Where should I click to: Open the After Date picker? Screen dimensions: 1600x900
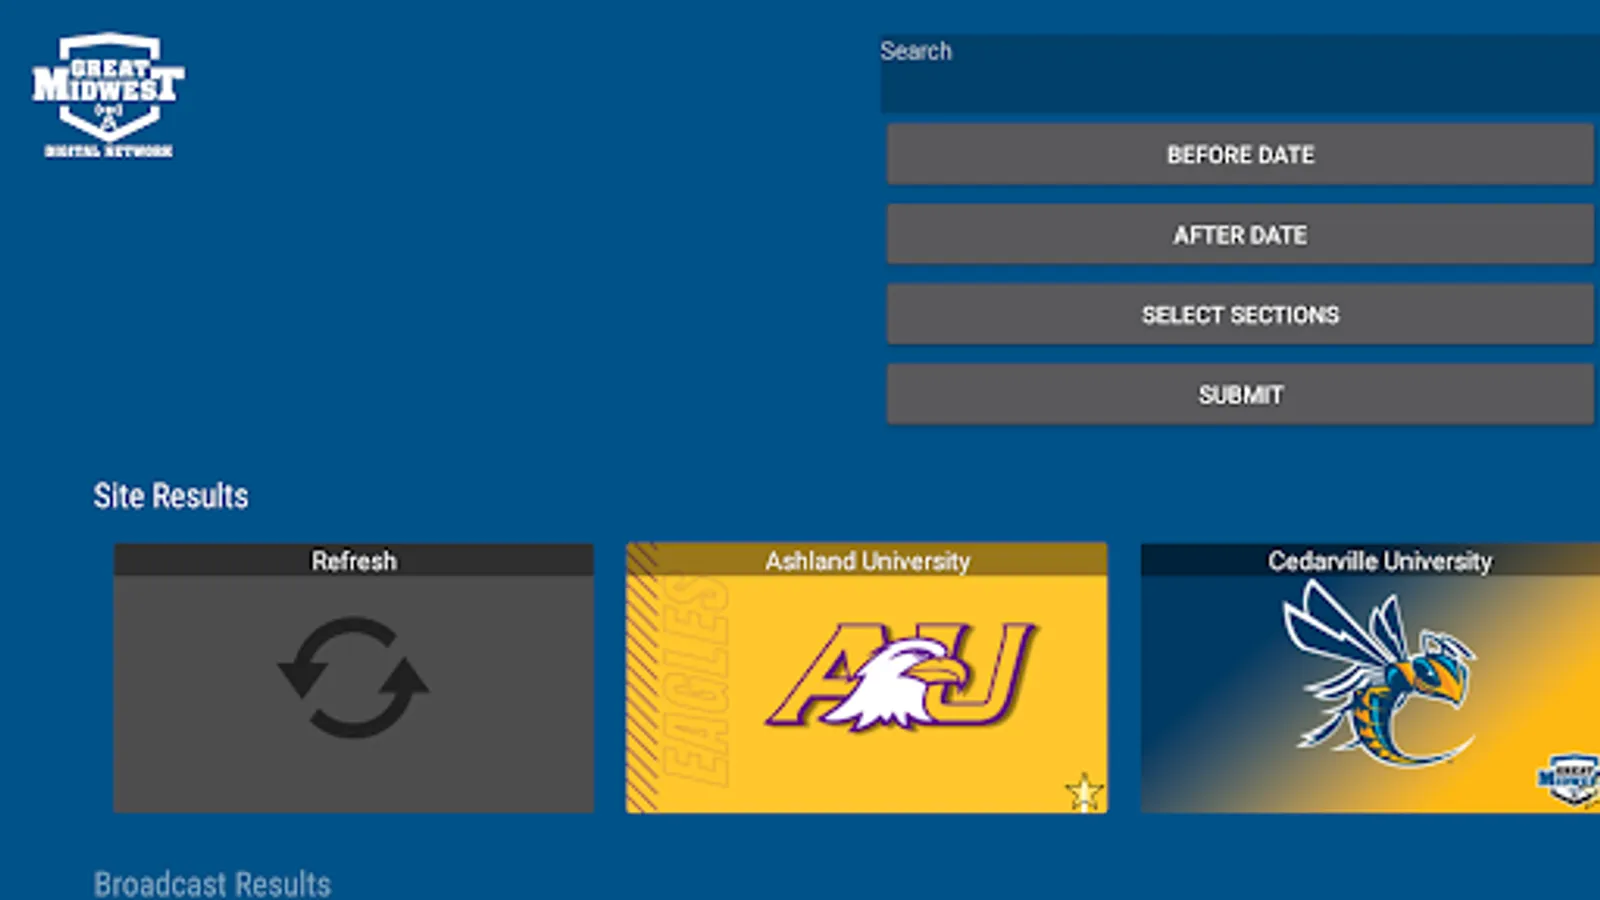tap(1240, 234)
